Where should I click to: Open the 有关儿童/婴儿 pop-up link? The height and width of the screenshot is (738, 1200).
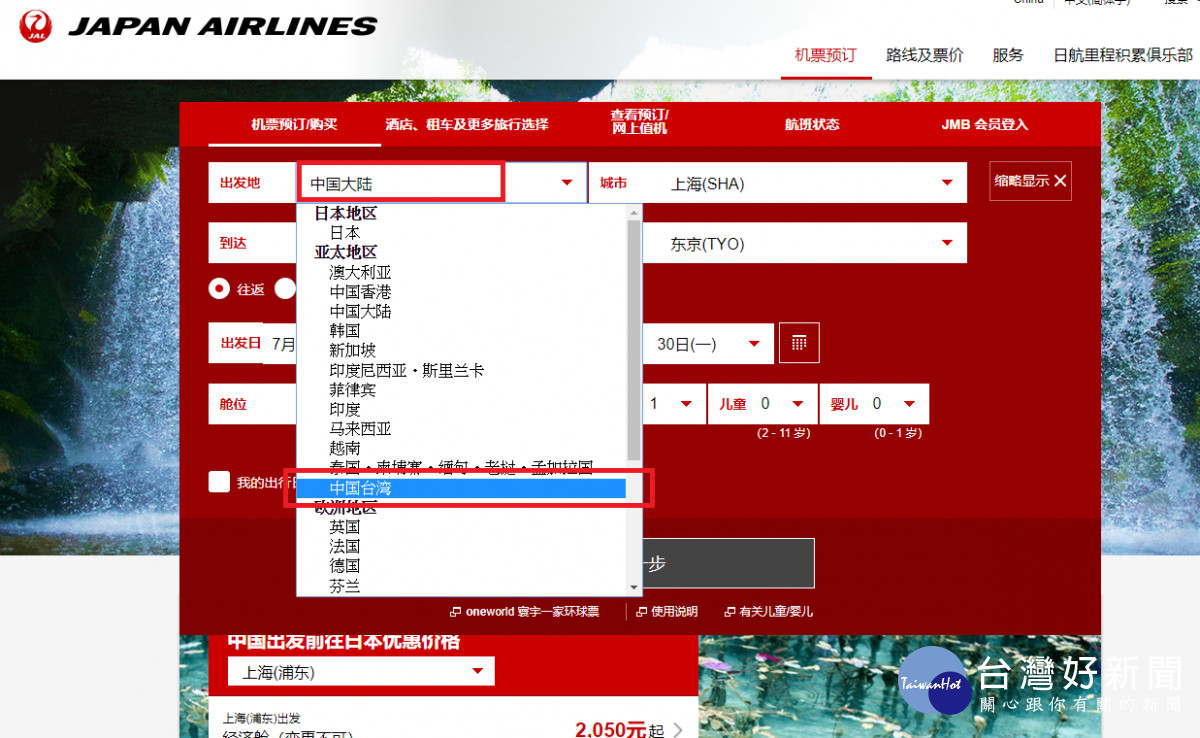(769, 611)
